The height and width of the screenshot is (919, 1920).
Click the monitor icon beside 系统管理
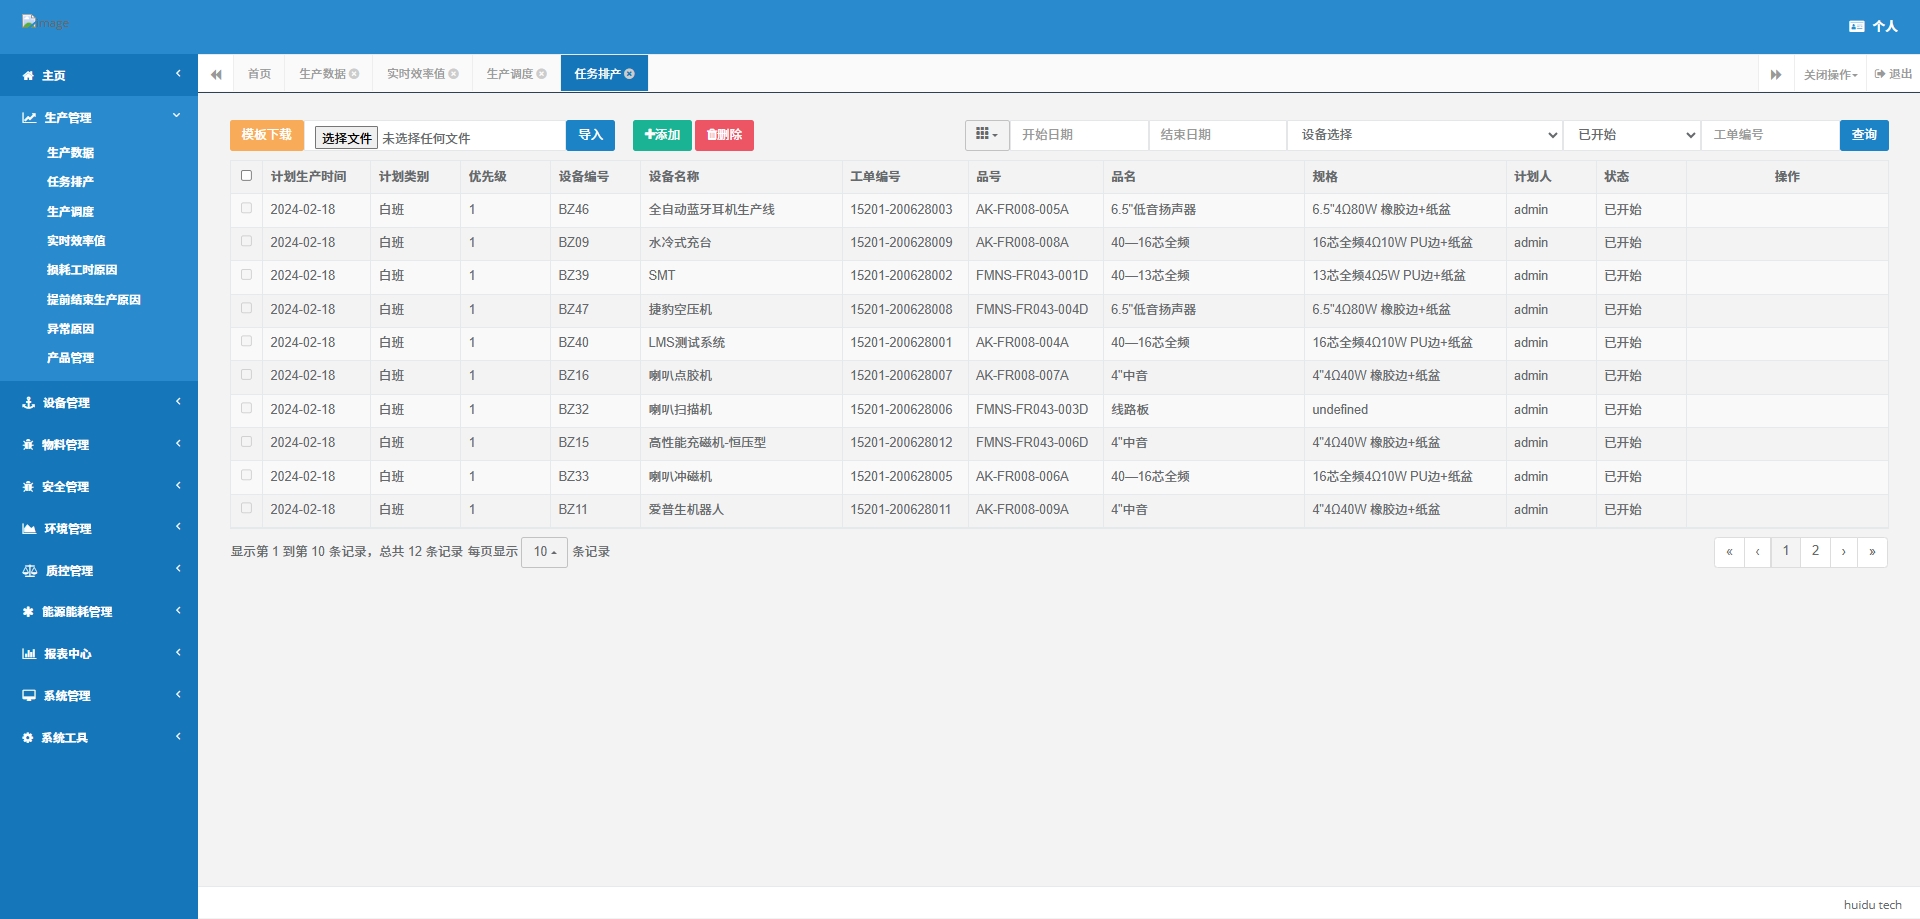(29, 696)
